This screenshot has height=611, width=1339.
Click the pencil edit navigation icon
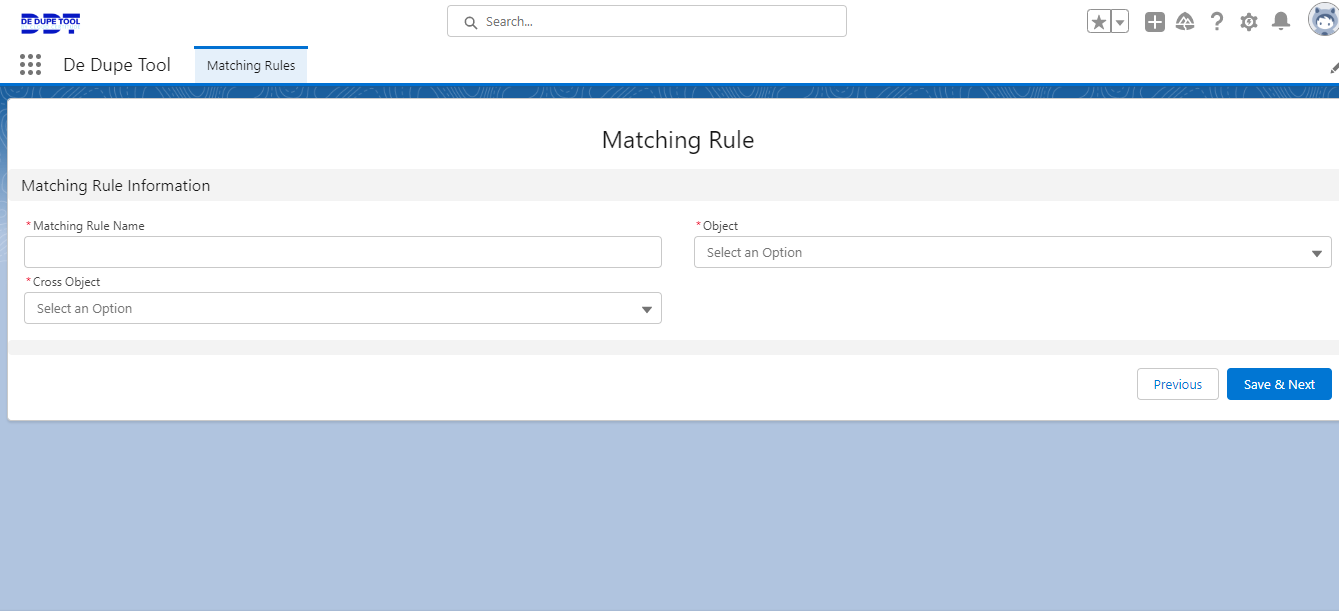[1333, 67]
